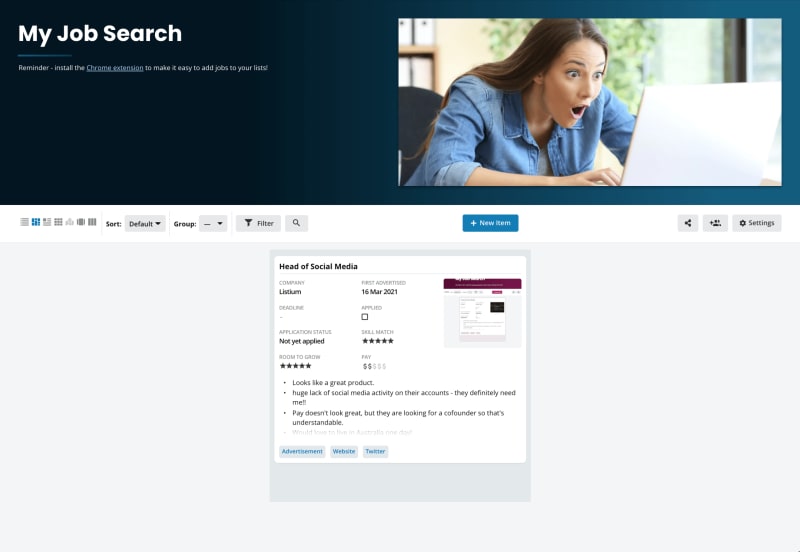Open the Head of Social Media title

(318, 267)
